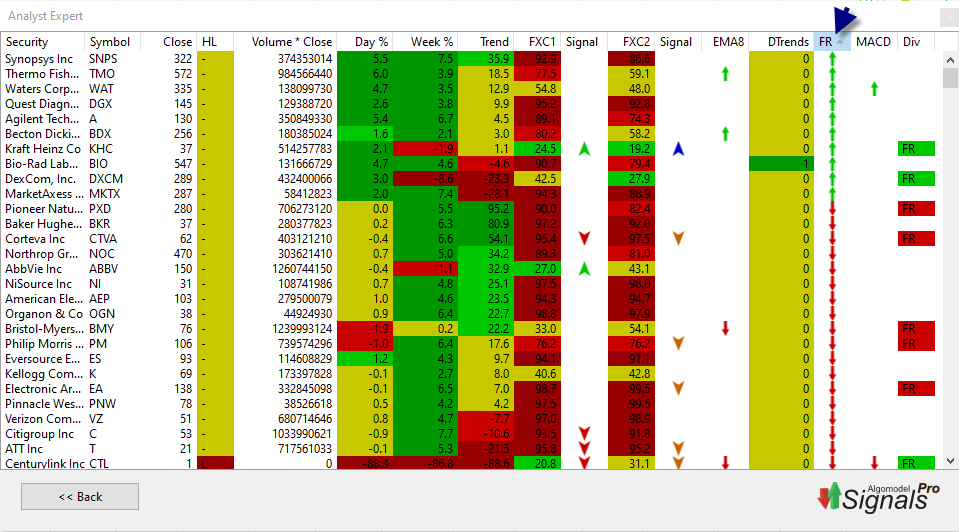Viewport: 959px width, 532px height.
Task: Select the DGX symbol cell
Action: click(x=100, y=104)
